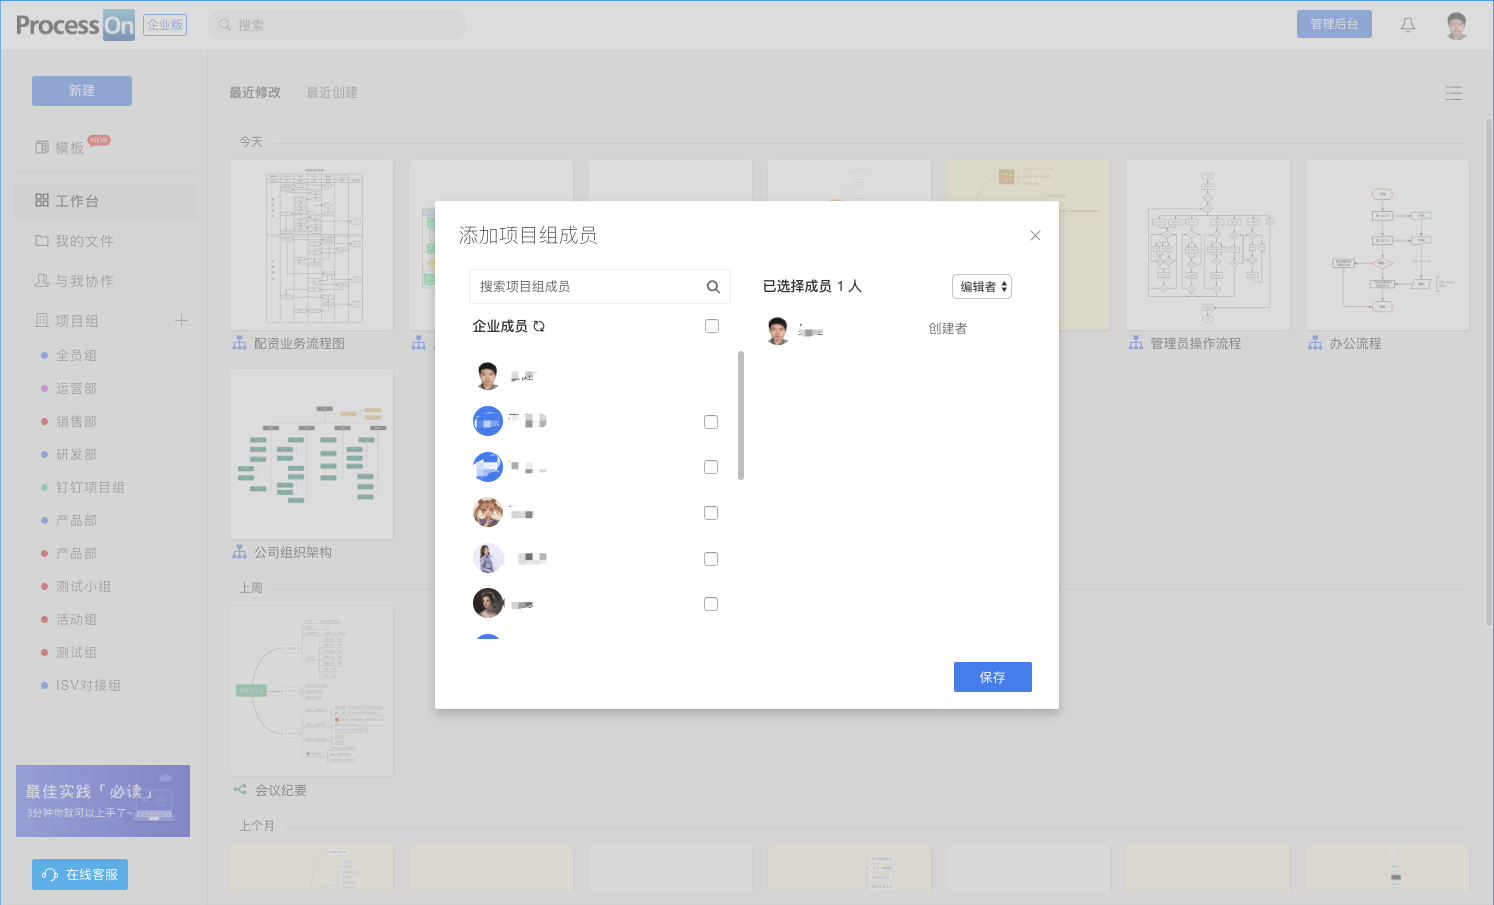Tick the checkbox for fourth listed member

(711, 513)
